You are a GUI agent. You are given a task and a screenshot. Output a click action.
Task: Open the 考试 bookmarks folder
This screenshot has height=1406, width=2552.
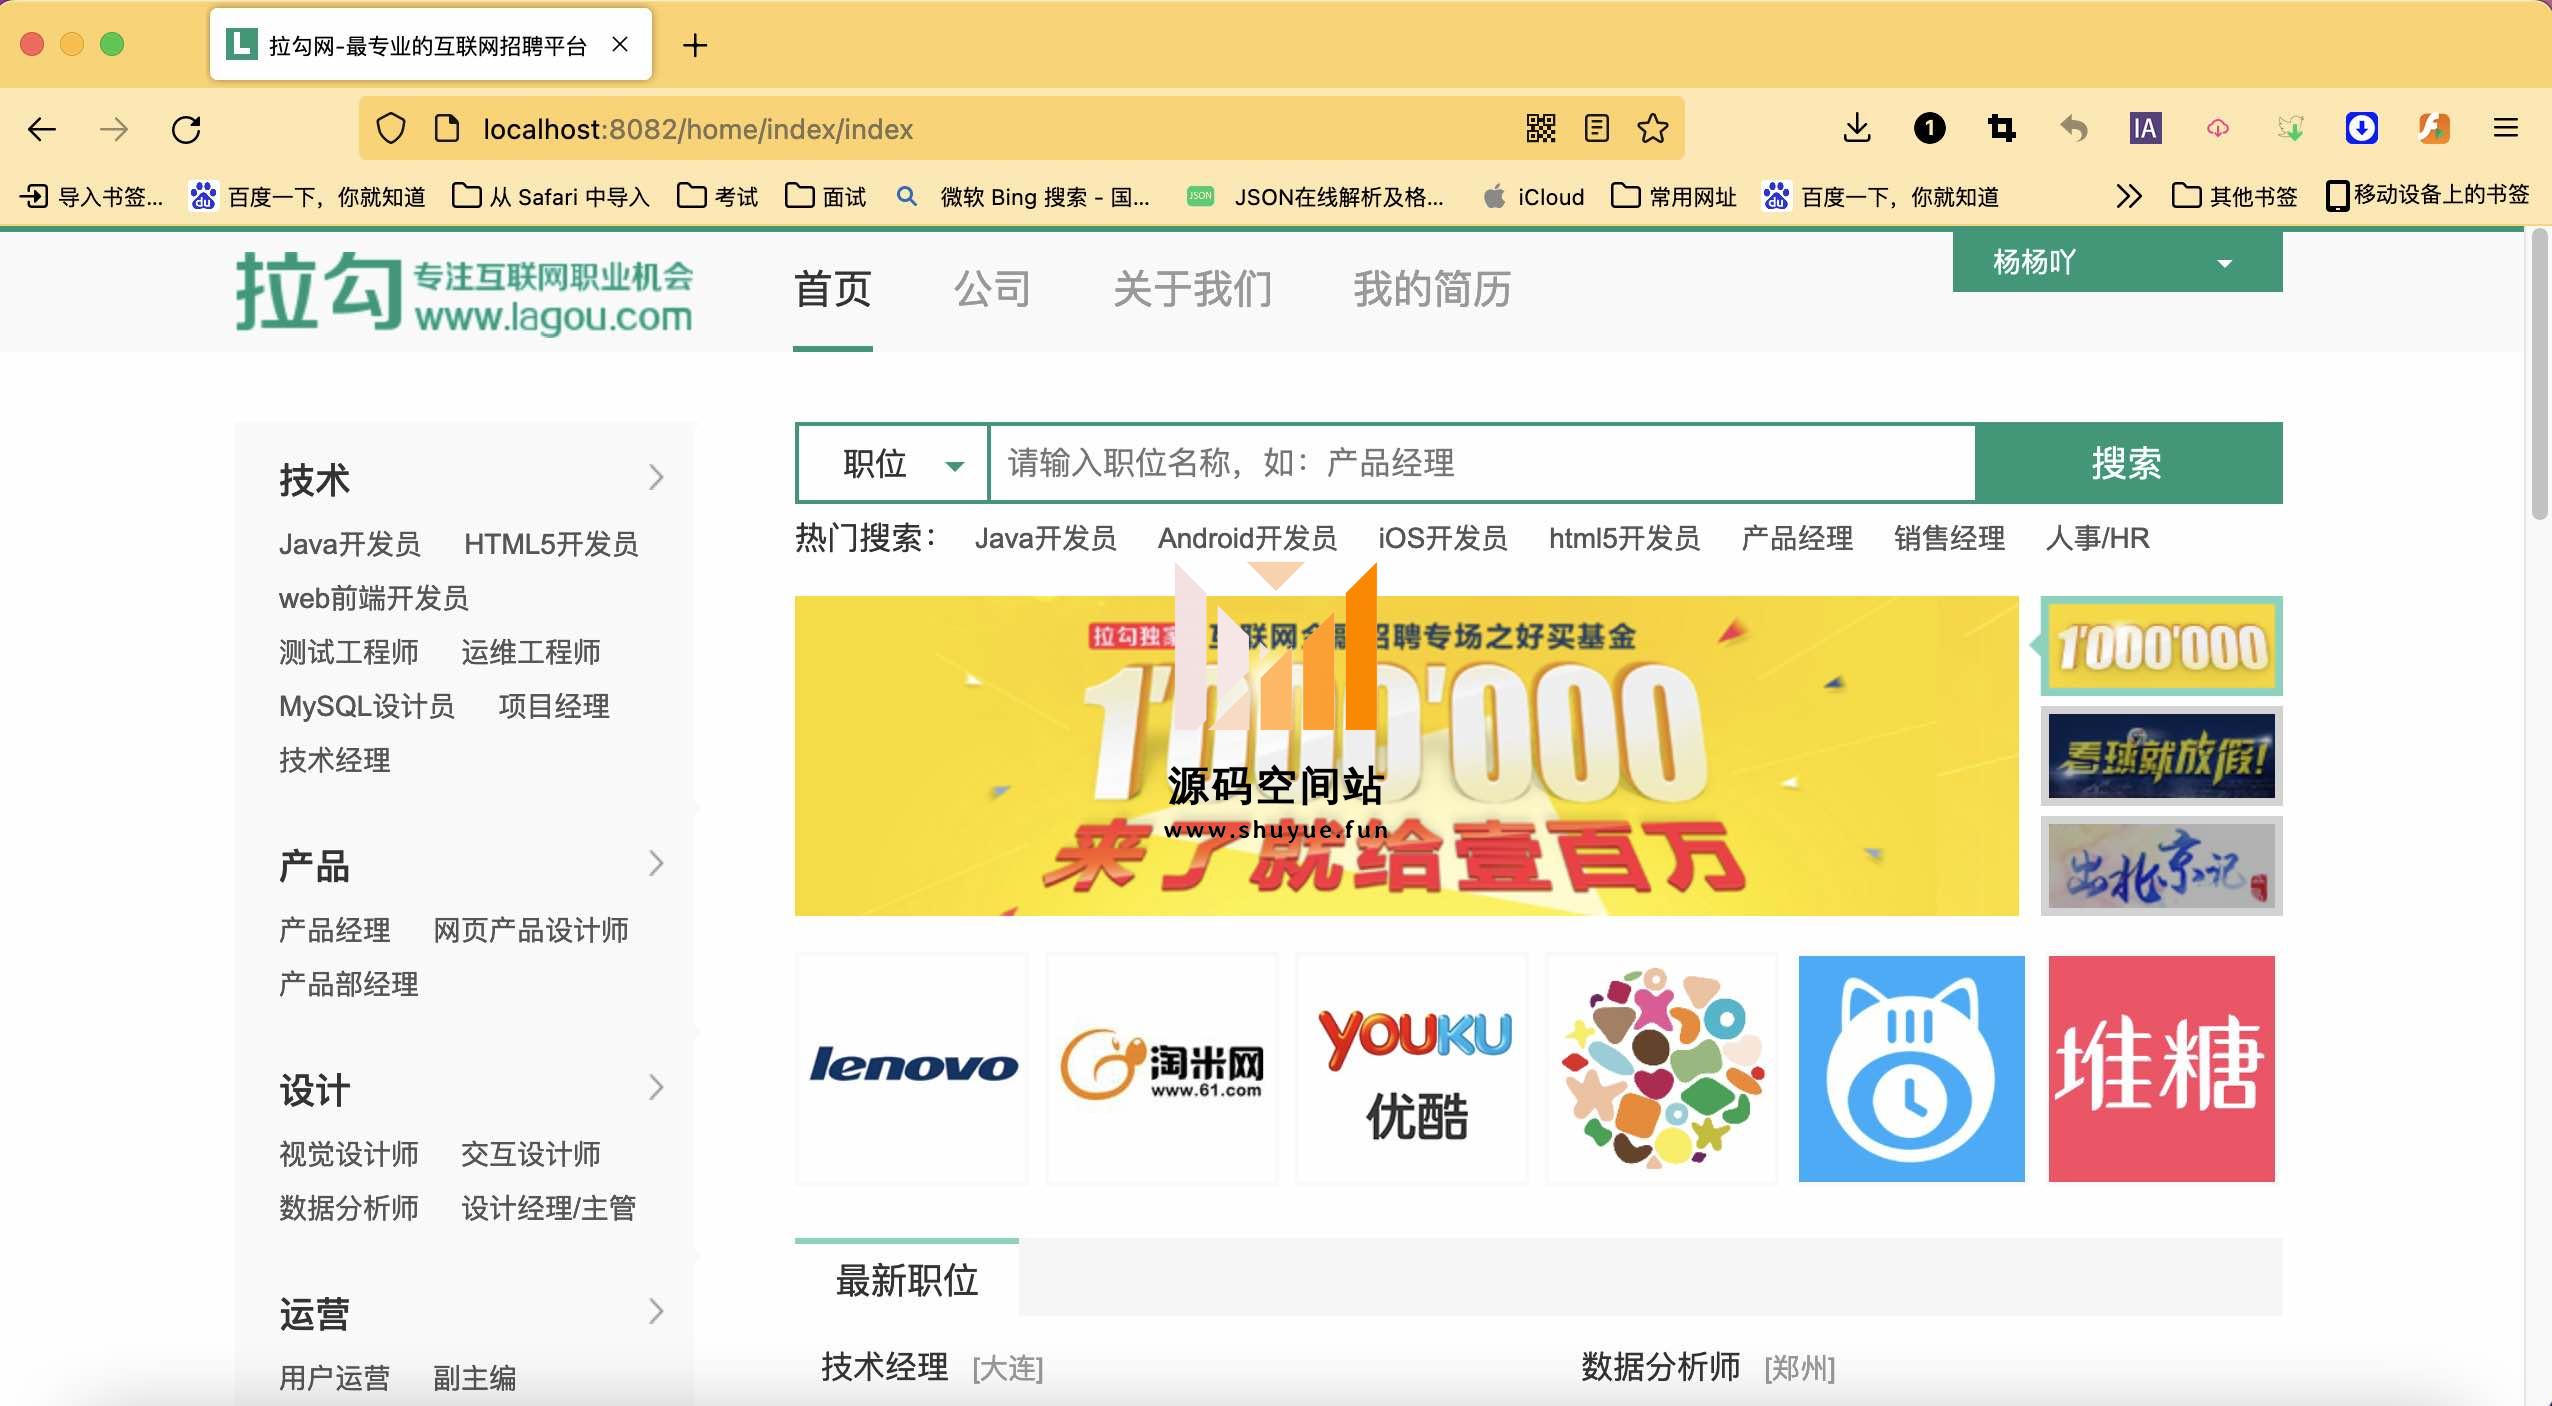pyautogui.click(x=718, y=196)
